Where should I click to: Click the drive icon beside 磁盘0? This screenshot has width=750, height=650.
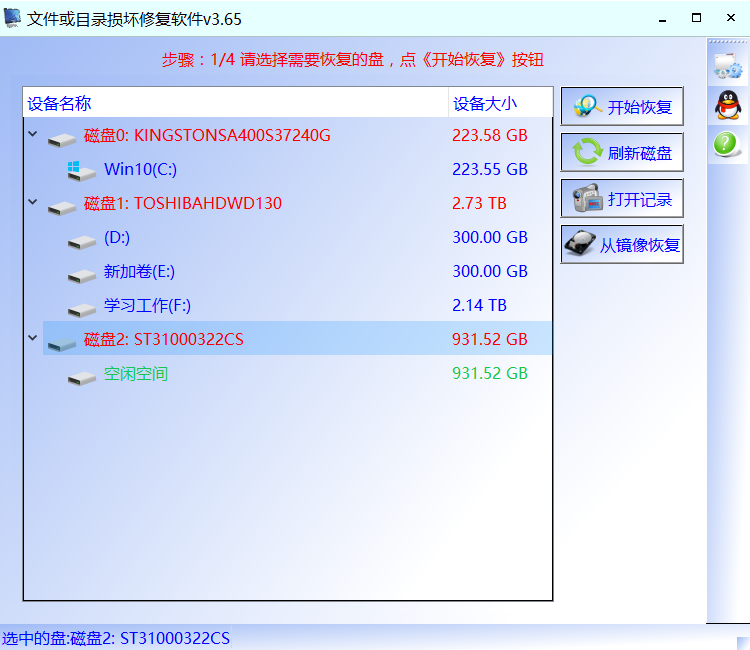click(62, 140)
